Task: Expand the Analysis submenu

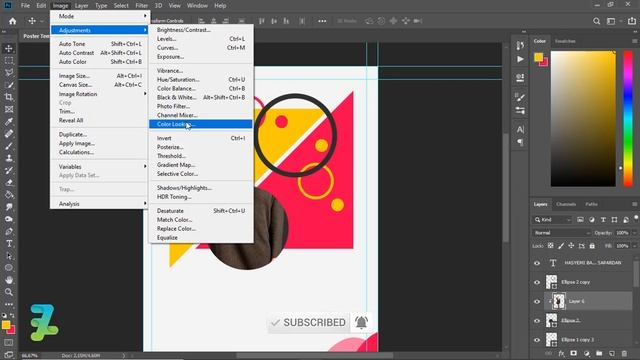Action: (x=100, y=204)
